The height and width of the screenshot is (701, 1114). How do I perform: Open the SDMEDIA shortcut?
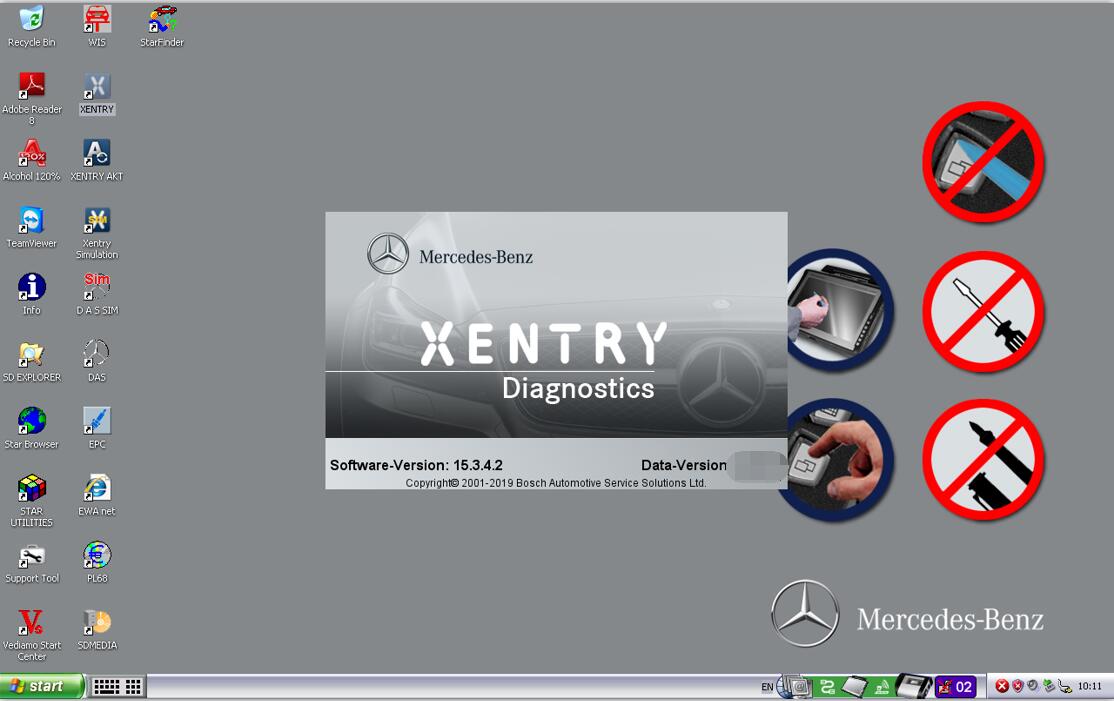[97, 629]
